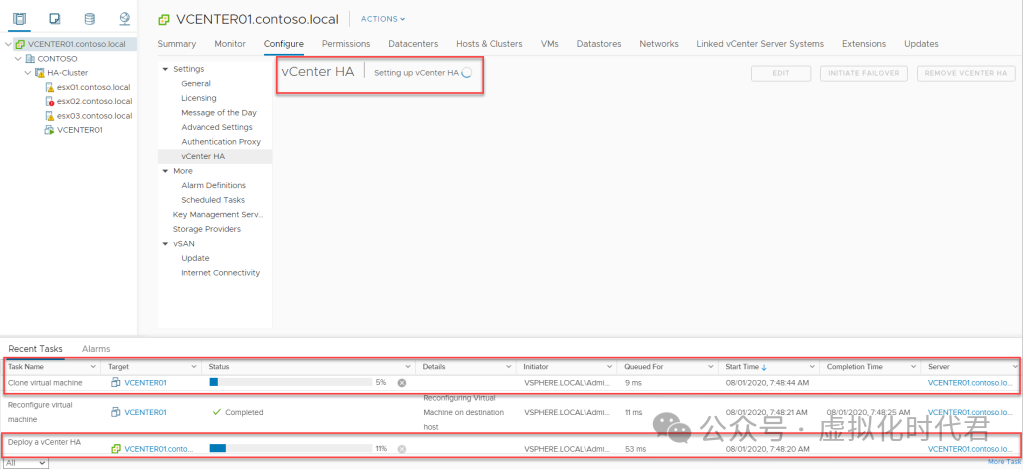Cancel the Clone virtual machine task
Screen dimensions: 1023x470
[401, 382]
